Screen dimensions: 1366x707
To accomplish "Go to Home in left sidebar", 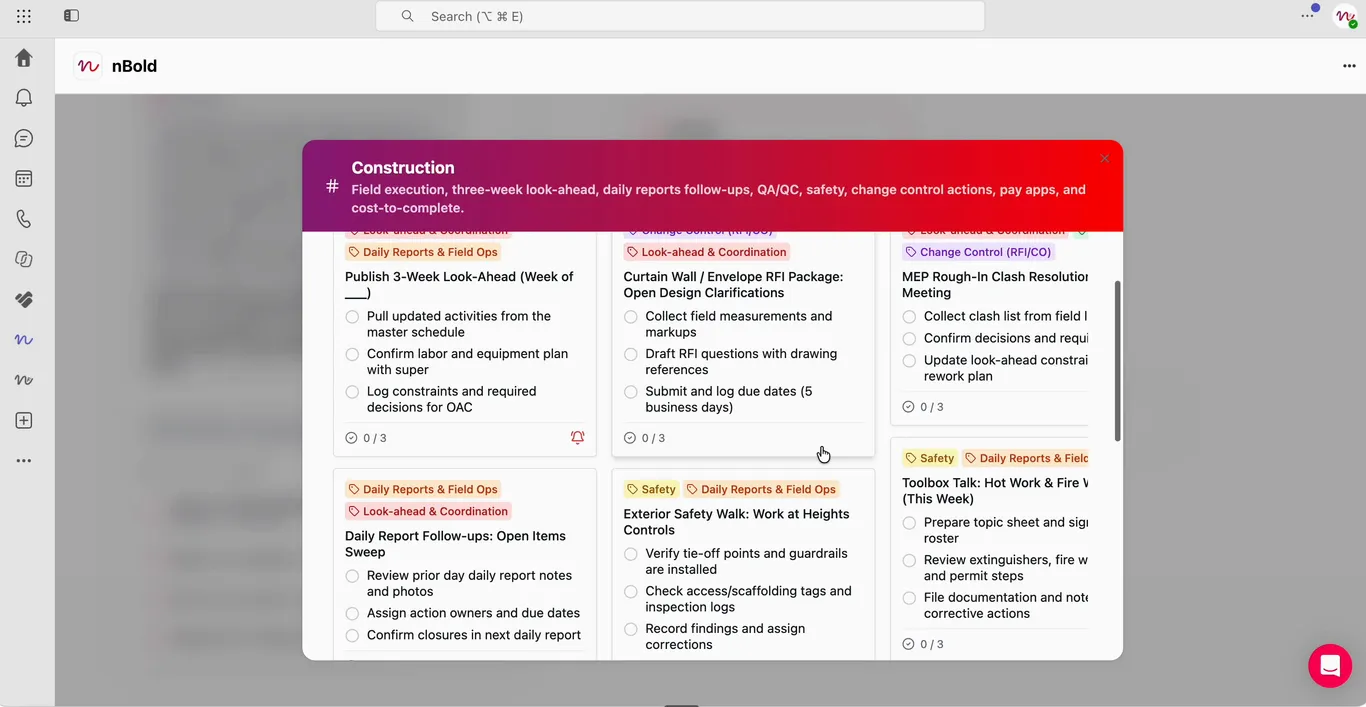I will 24,58.
